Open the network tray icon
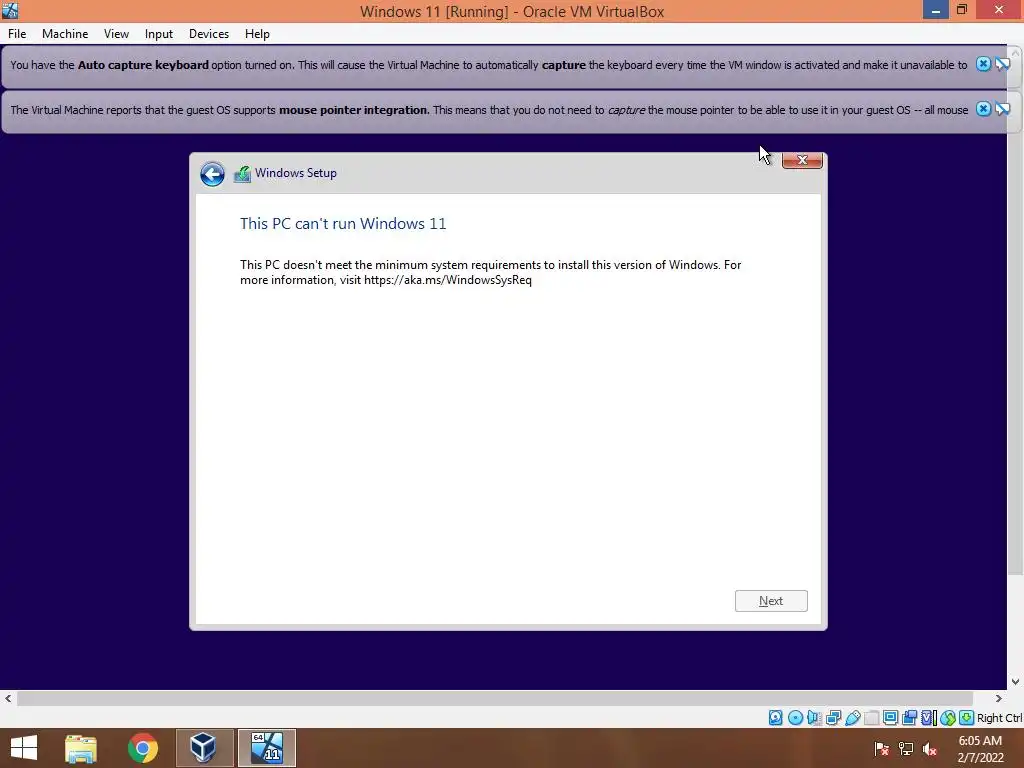The height and width of the screenshot is (768, 1024). [906, 748]
